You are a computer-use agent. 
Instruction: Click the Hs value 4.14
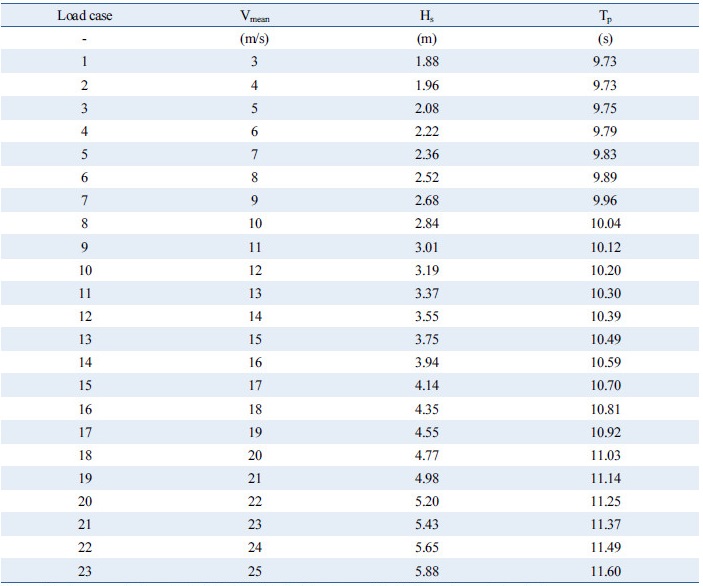pyautogui.click(x=428, y=385)
